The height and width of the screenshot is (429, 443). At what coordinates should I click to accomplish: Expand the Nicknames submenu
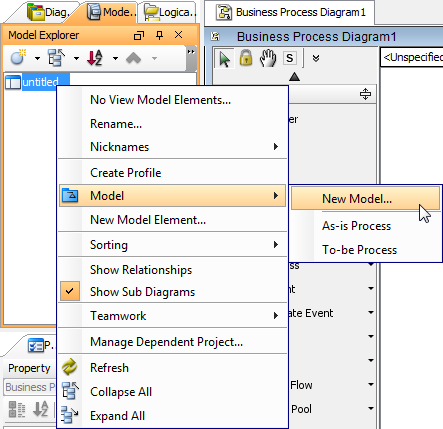(x=173, y=147)
